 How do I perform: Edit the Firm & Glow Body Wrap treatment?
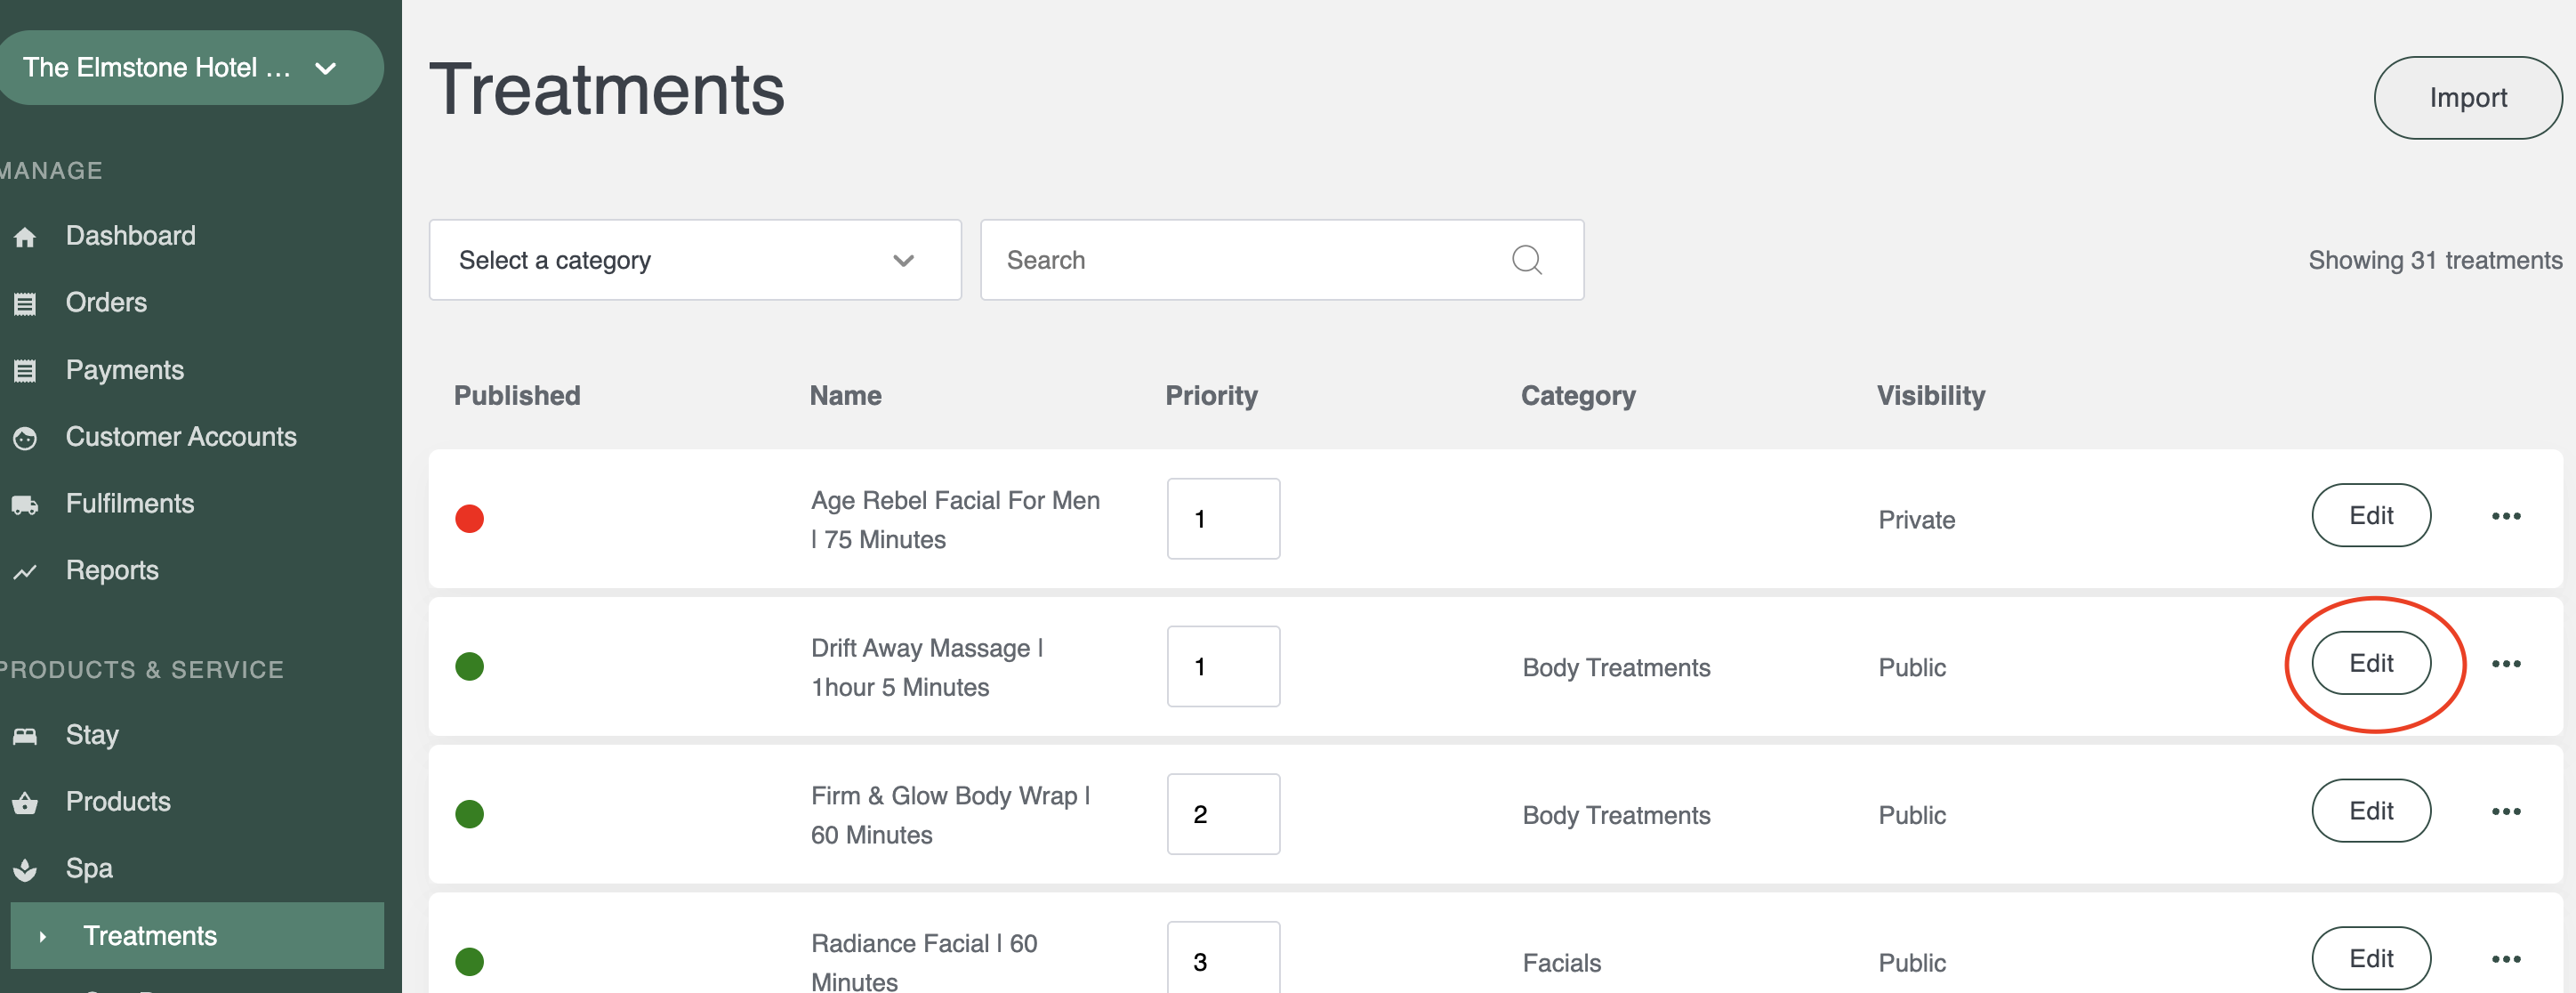coord(2370,811)
